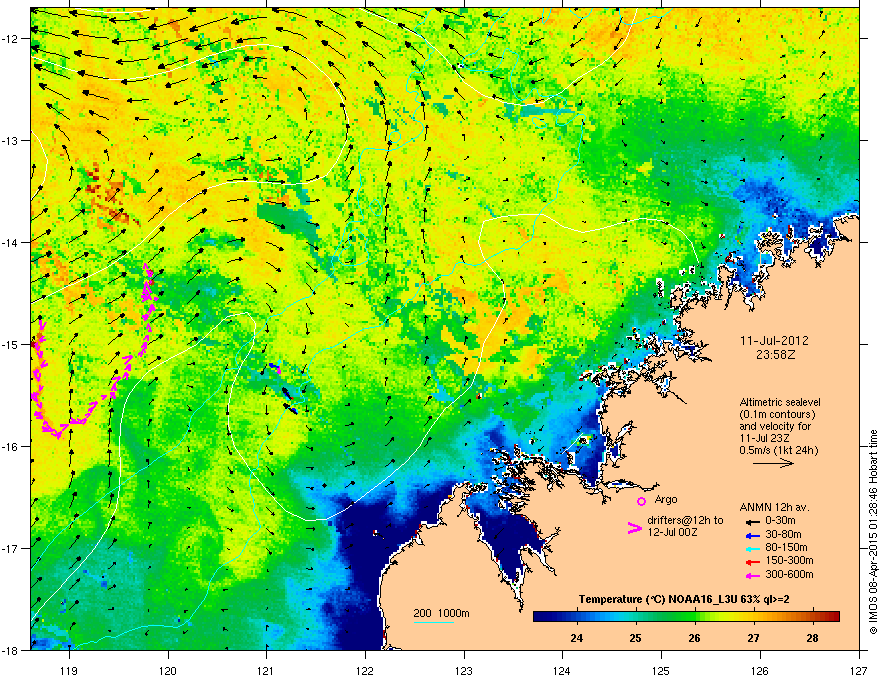
Task: Click the '12-Jul 00Z' legend text
Action: [672, 532]
